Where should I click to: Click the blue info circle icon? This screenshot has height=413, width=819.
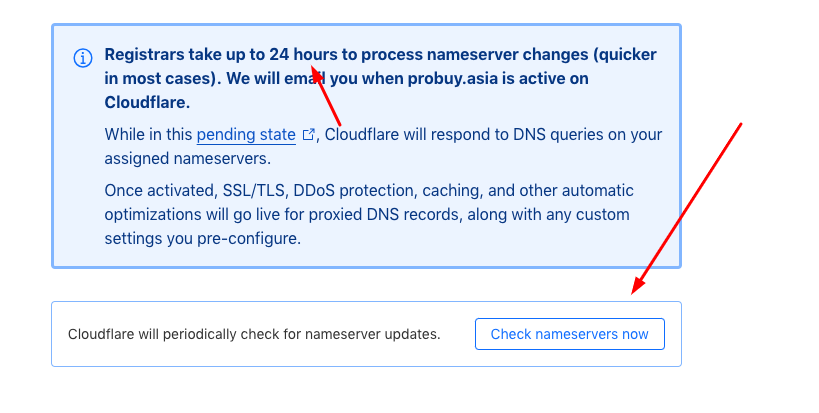[83, 57]
